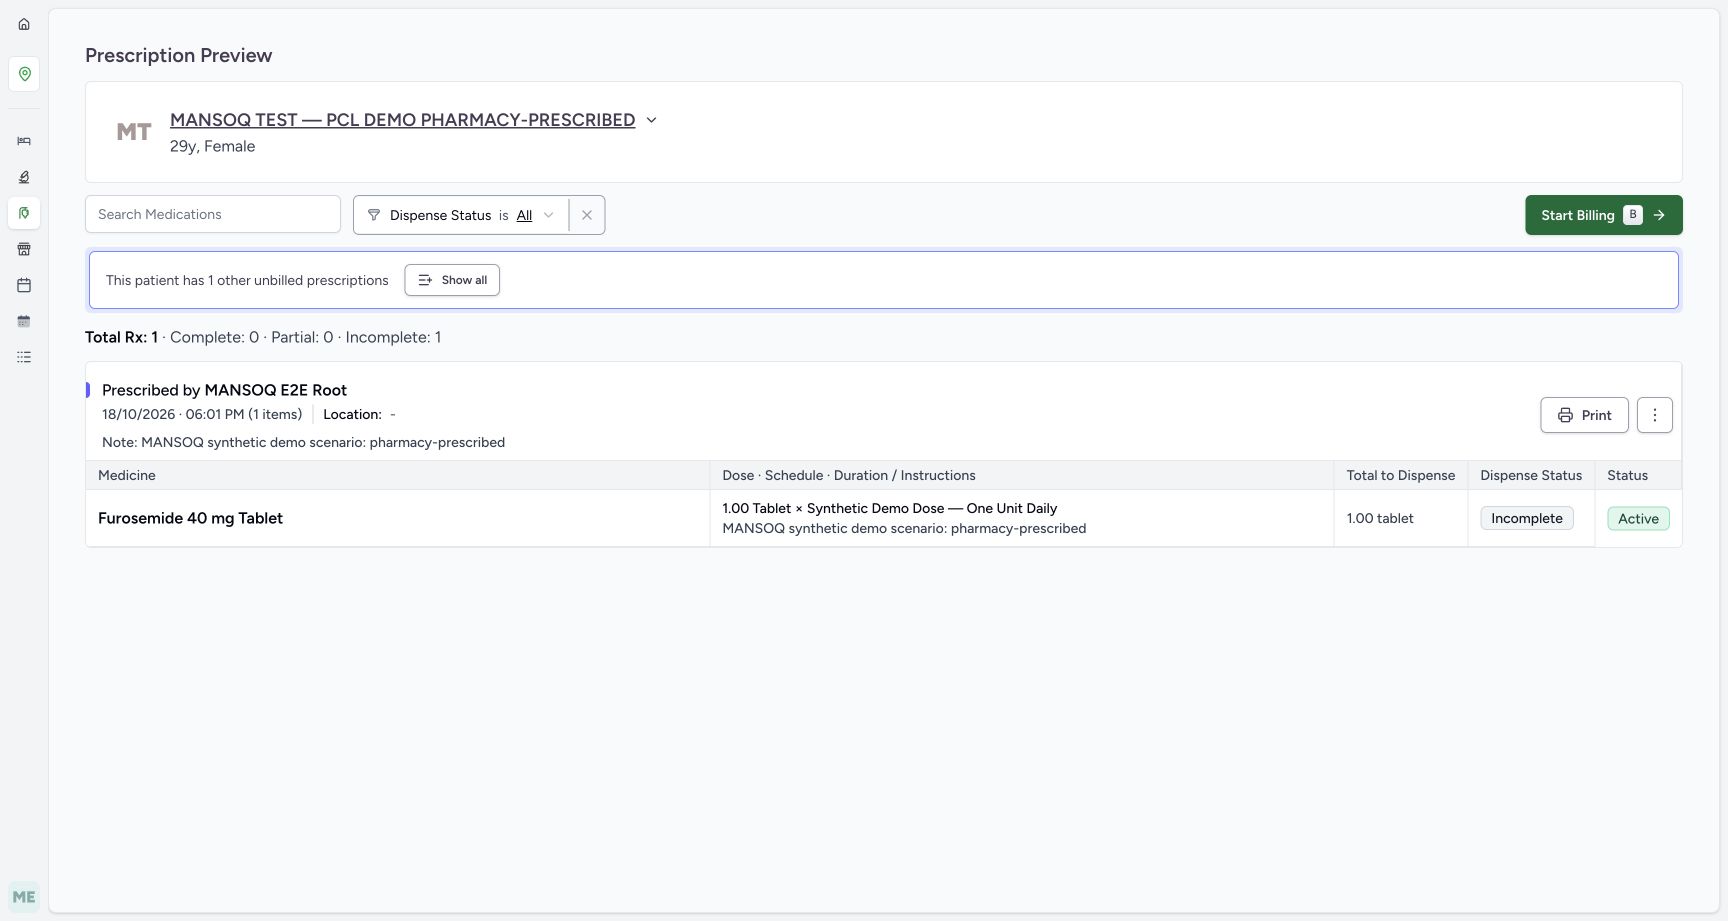Click the 'Prescription Preview' heading
Image resolution: width=1728 pixels, height=921 pixels.
point(178,55)
